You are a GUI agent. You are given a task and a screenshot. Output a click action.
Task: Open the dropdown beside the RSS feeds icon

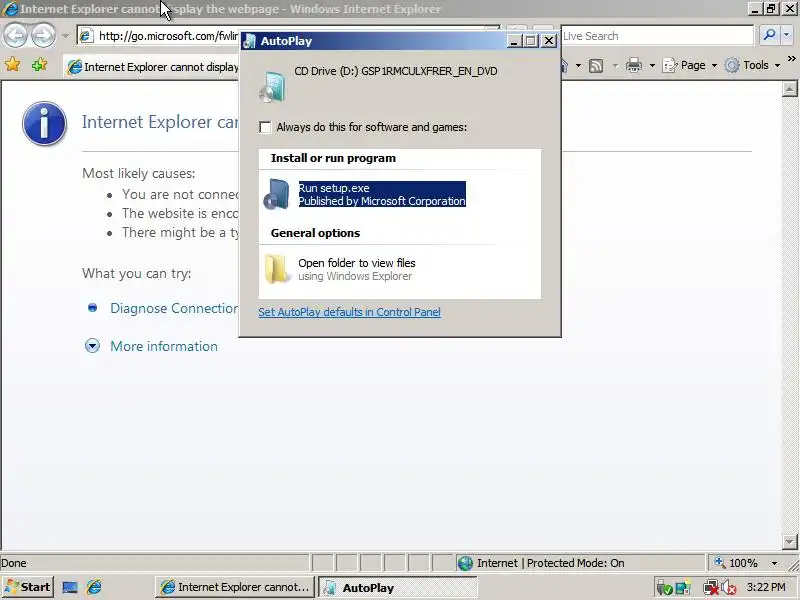[615, 65]
